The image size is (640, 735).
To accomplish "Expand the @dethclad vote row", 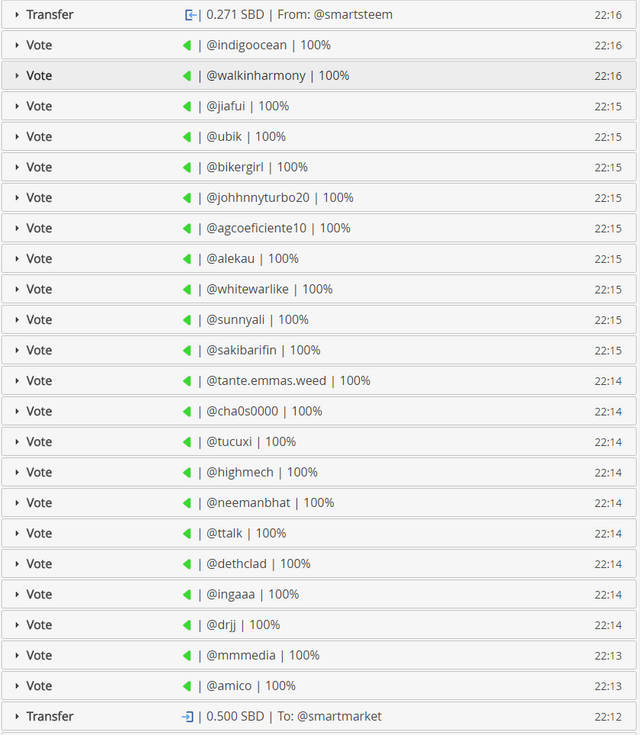I will click(17, 563).
